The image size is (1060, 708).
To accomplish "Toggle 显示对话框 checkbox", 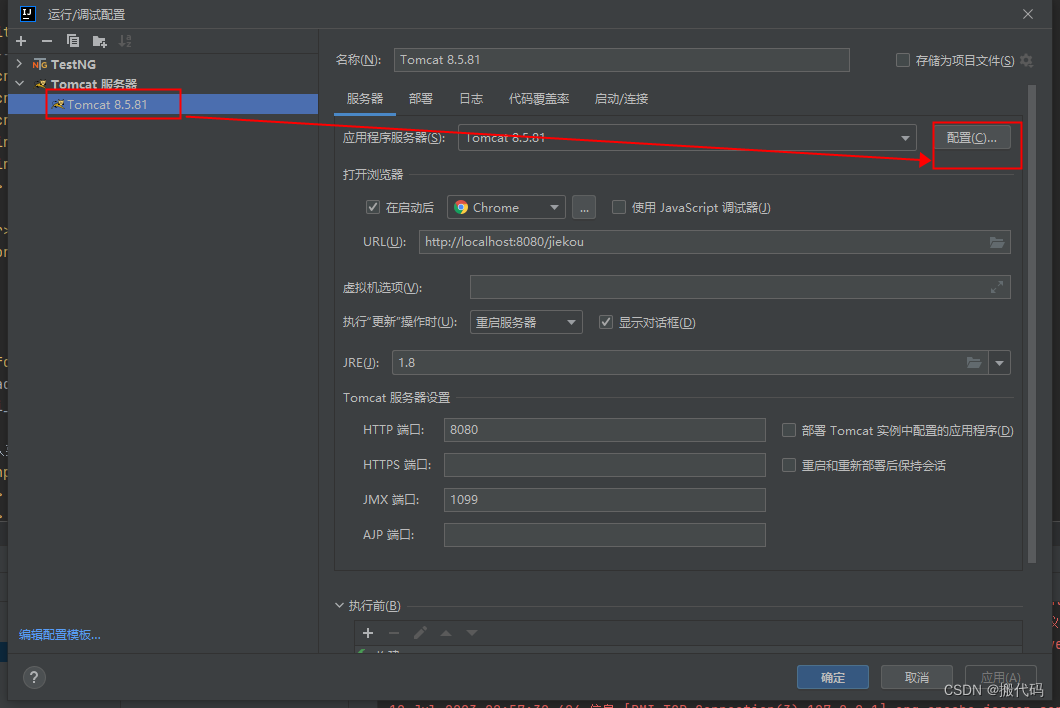I will (x=606, y=322).
